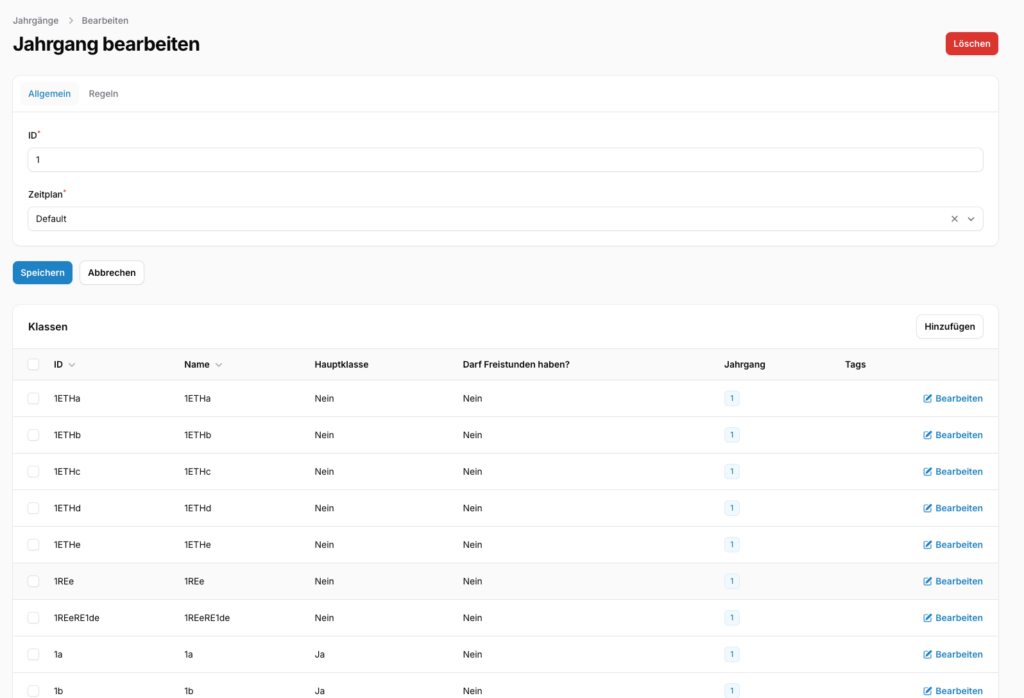Sort by the ID column arrow
Image resolution: width=1024 pixels, height=698 pixels.
72,365
